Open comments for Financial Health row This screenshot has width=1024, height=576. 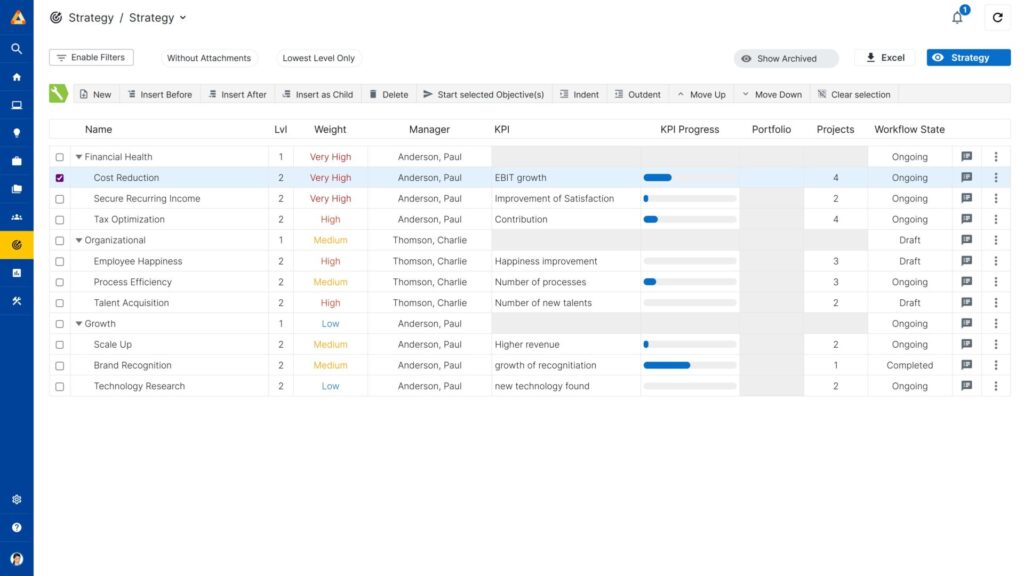click(x=967, y=157)
